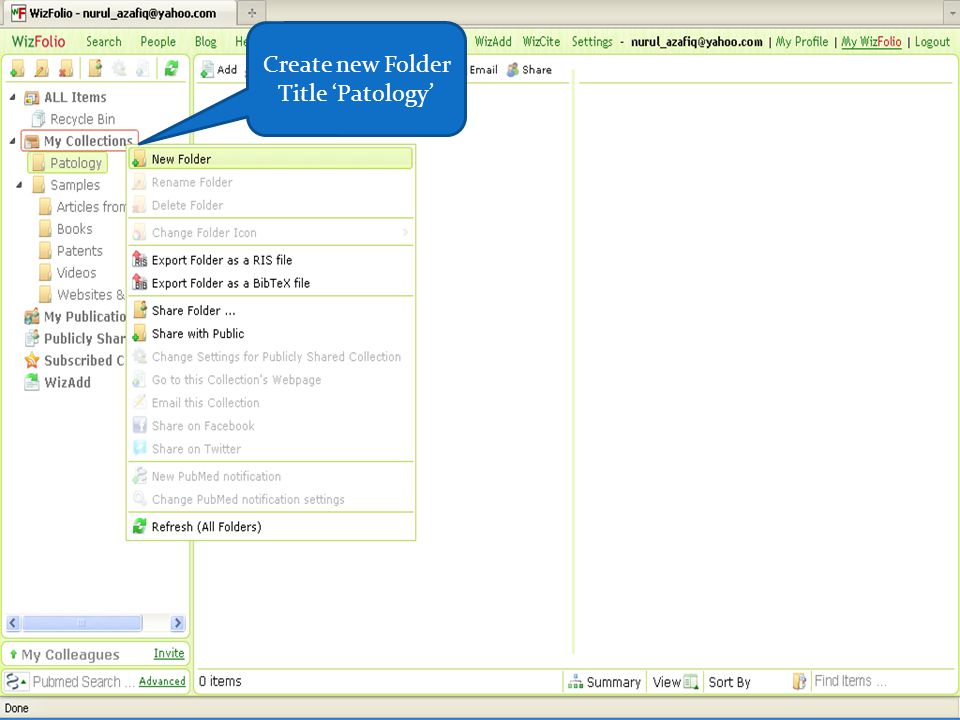This screenshot has width=960, height=720.
Task: Collapse the ALL Items tree node
Action: (12, 97)
